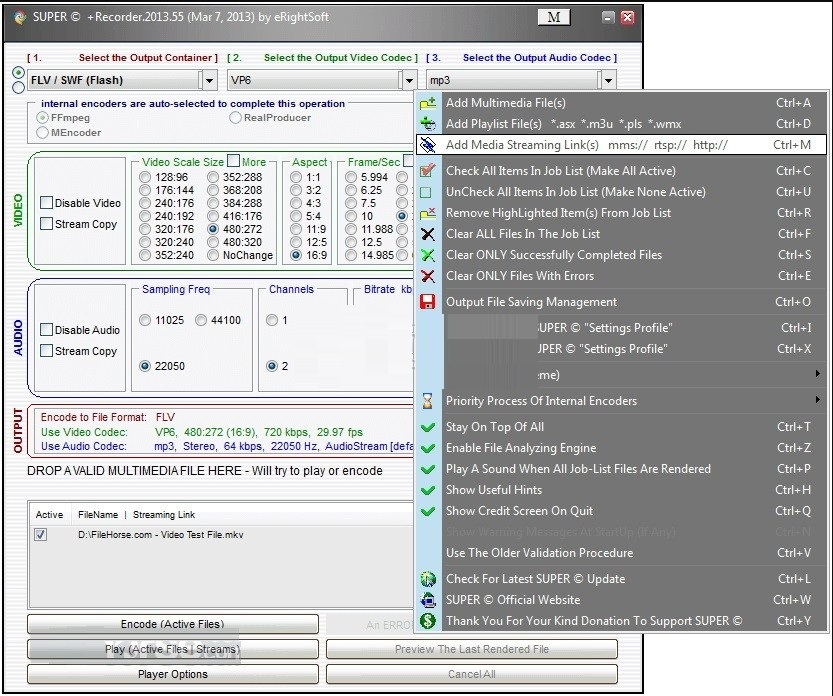Screen dimensions: 833x696
Task: Click the FileName column header
Action: (x=98, y=515)
